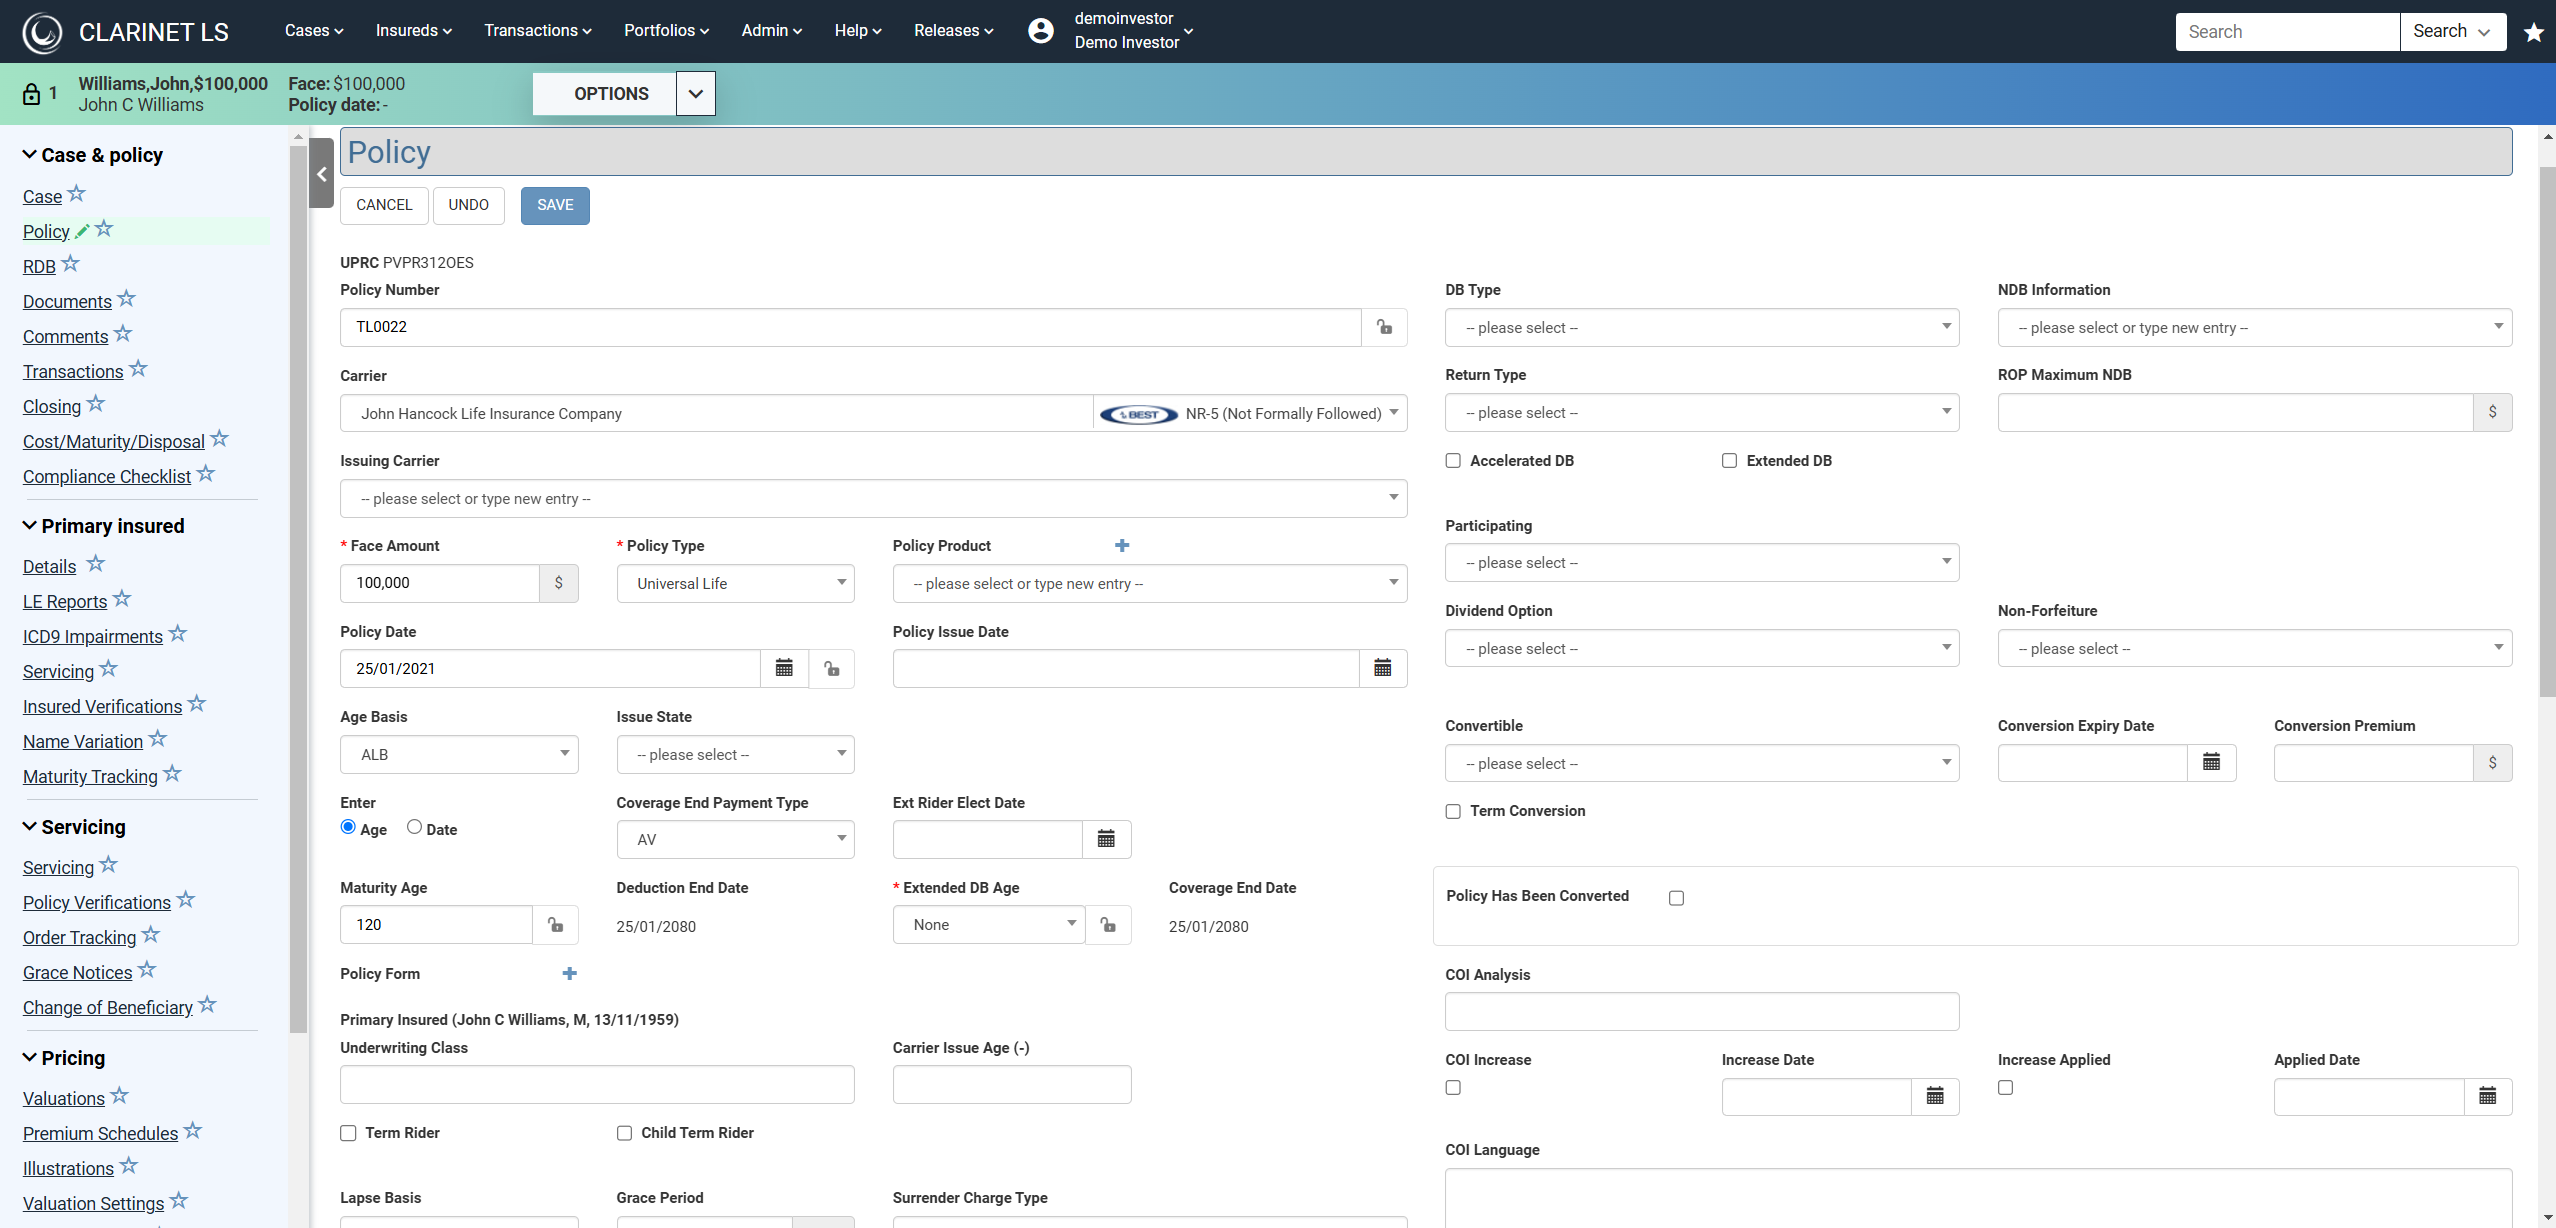Viewport: 2556px width, 1228px height.
Task: Check the Accelerated DB checkbox
Action: click(x=1453, y=461)
